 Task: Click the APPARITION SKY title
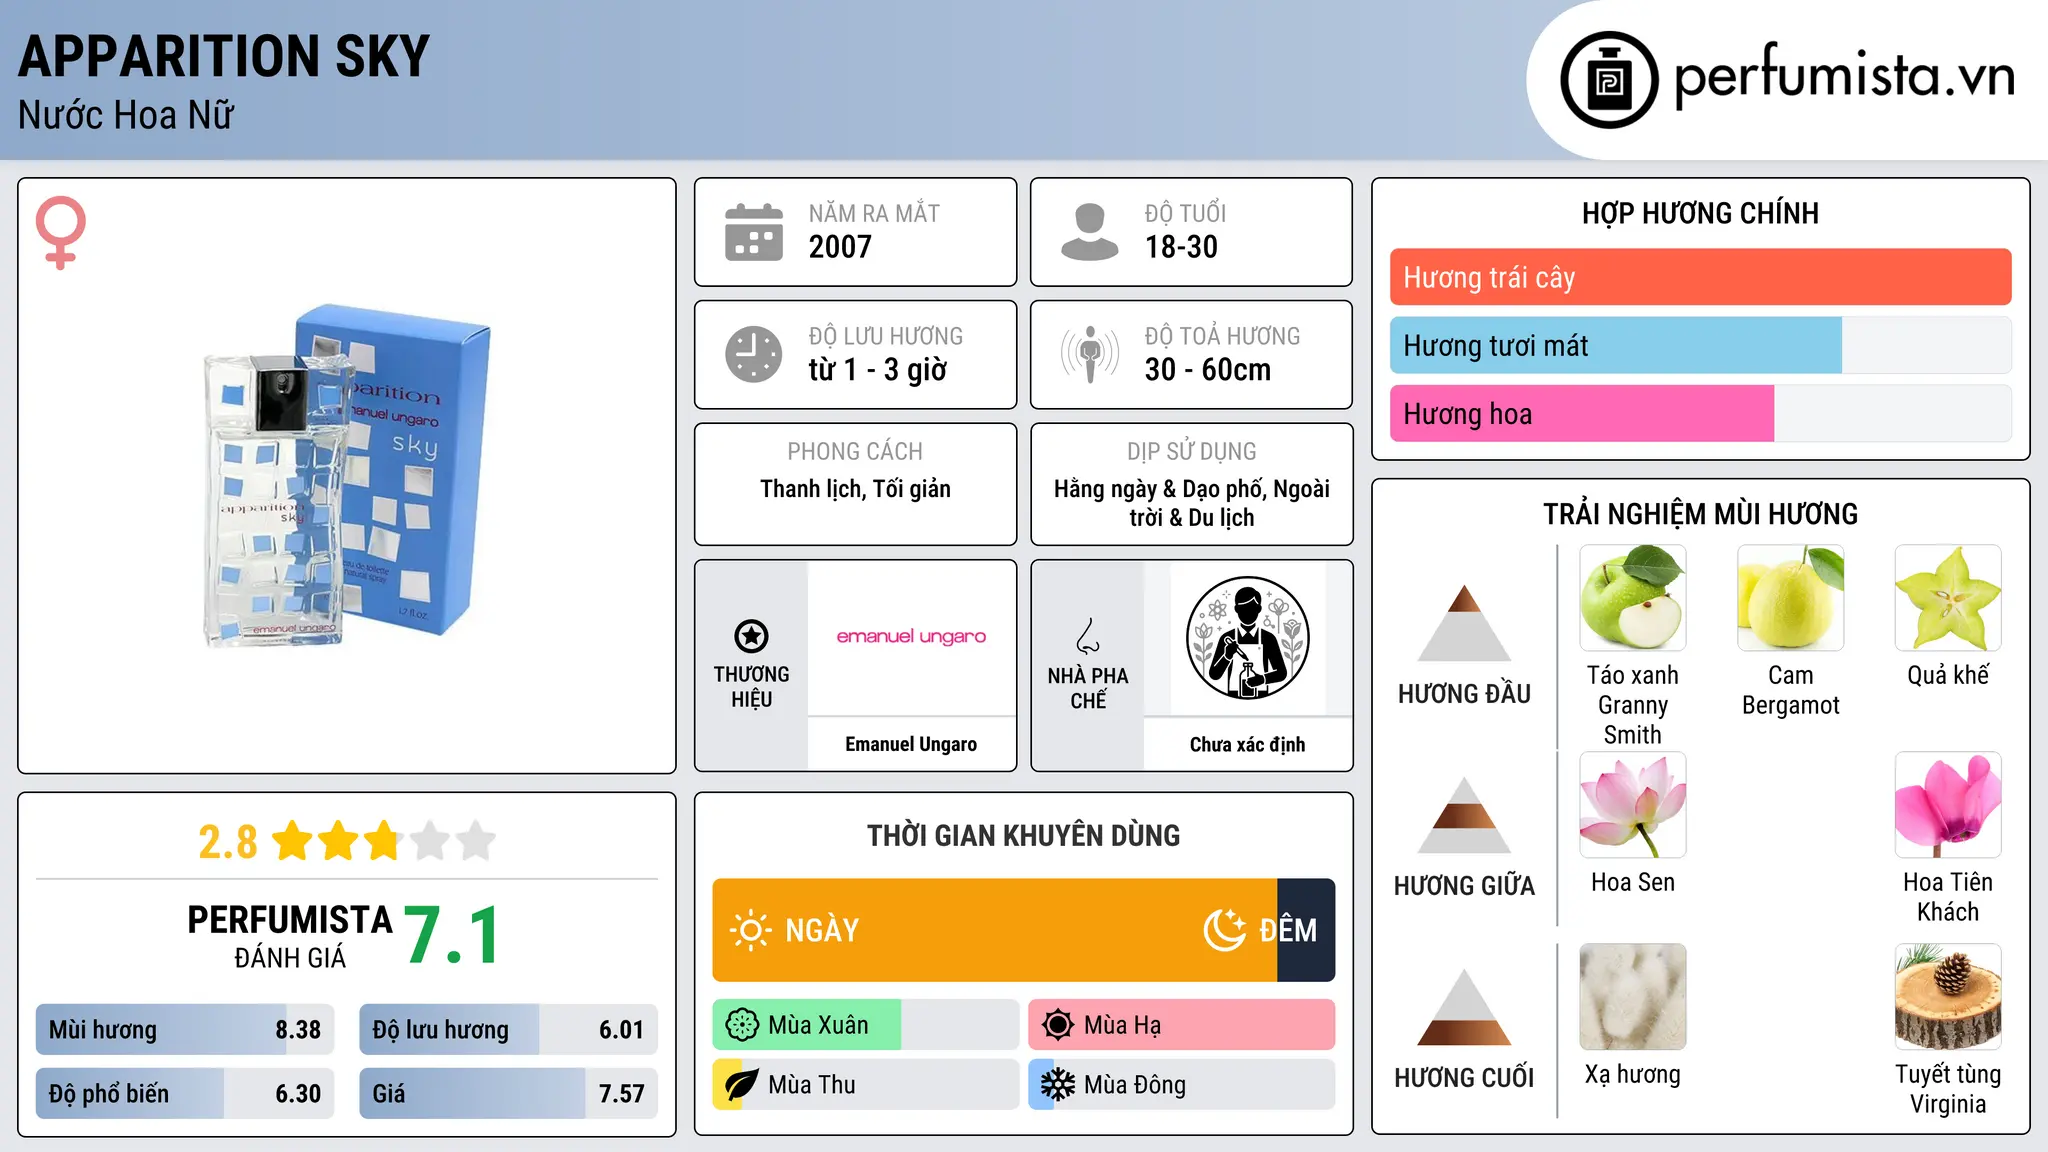(224, 56)
